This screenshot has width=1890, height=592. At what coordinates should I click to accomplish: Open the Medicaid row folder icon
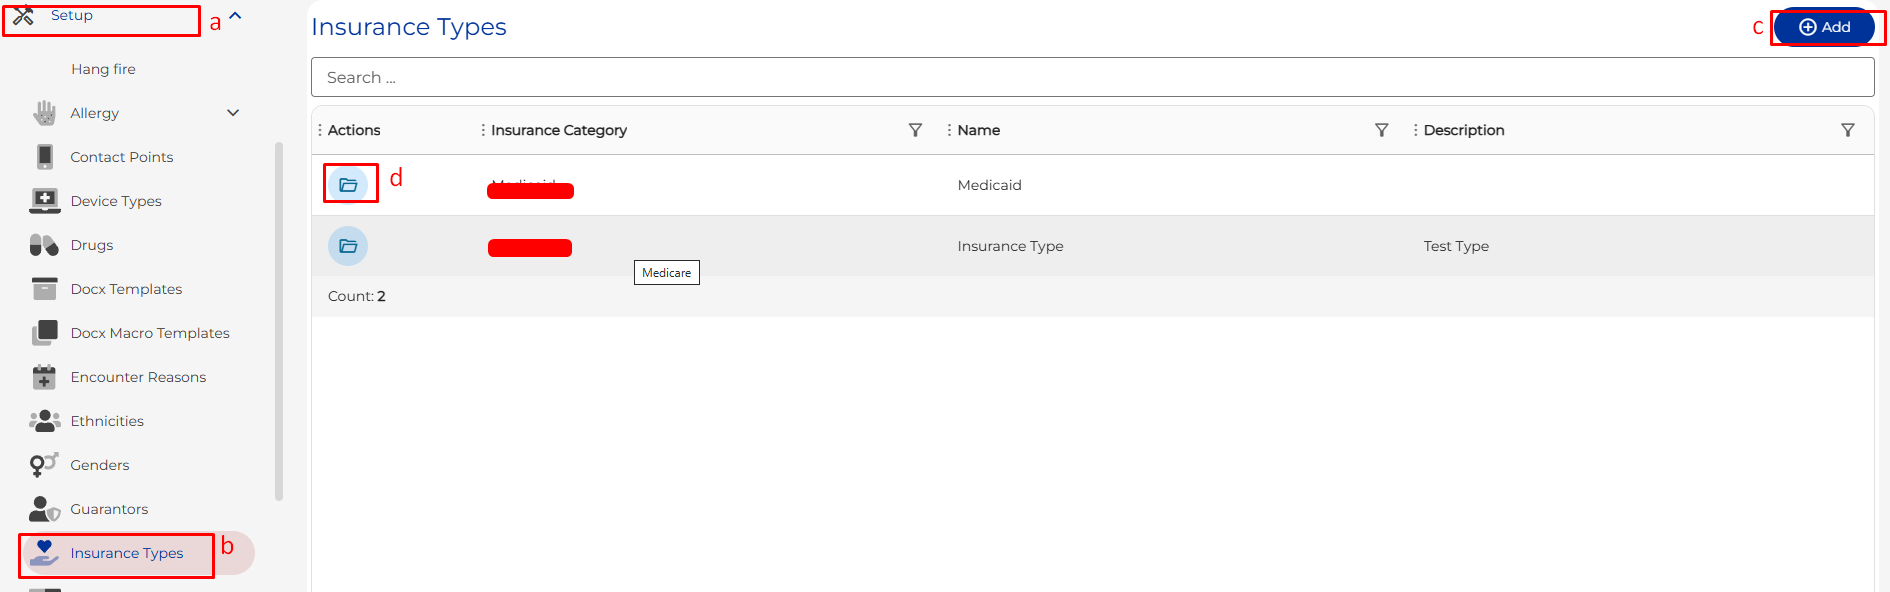pos(348,185)
